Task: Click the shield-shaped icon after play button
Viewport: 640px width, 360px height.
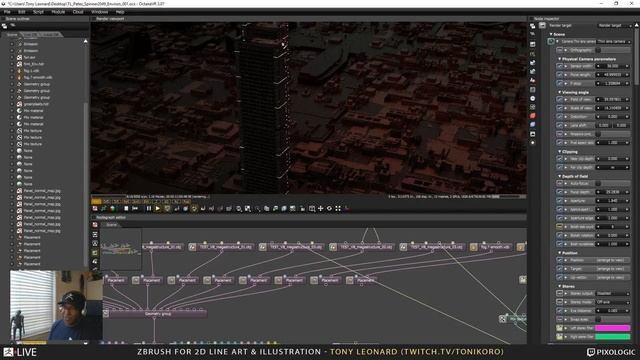Action: coord(167,209)
